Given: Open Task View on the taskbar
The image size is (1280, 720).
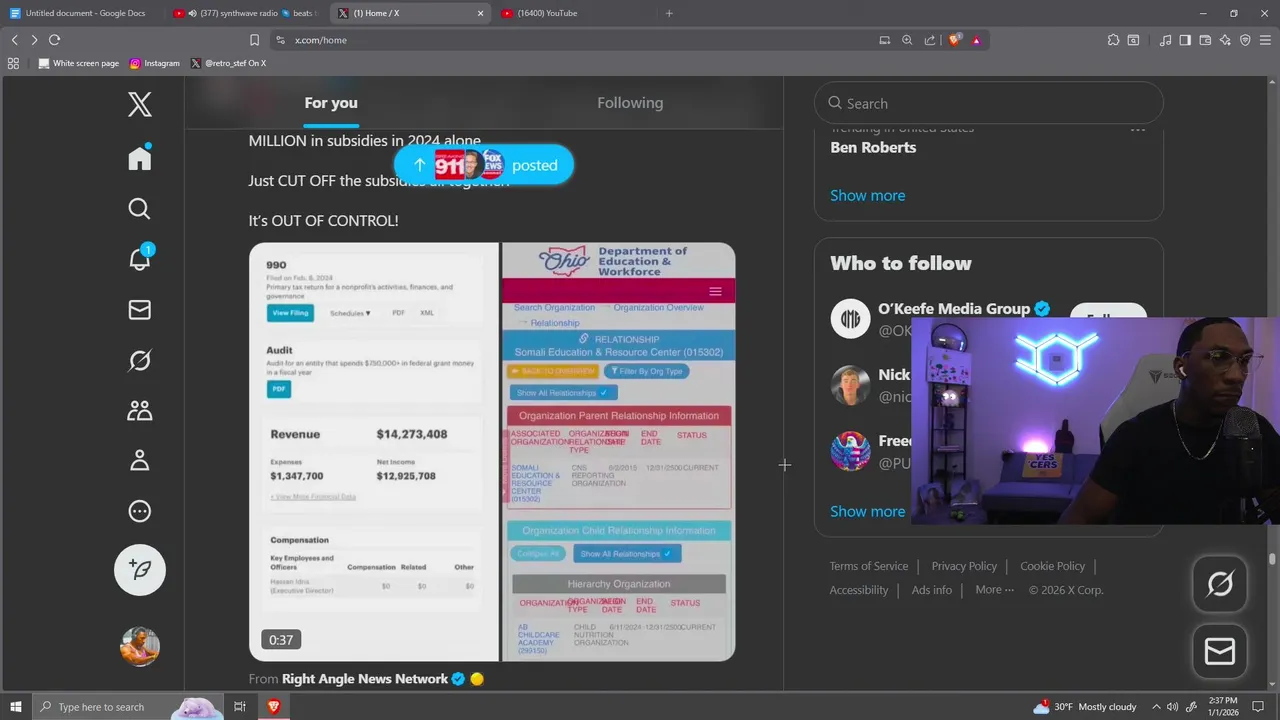Looking at the screenshot, I should (240, 707).
